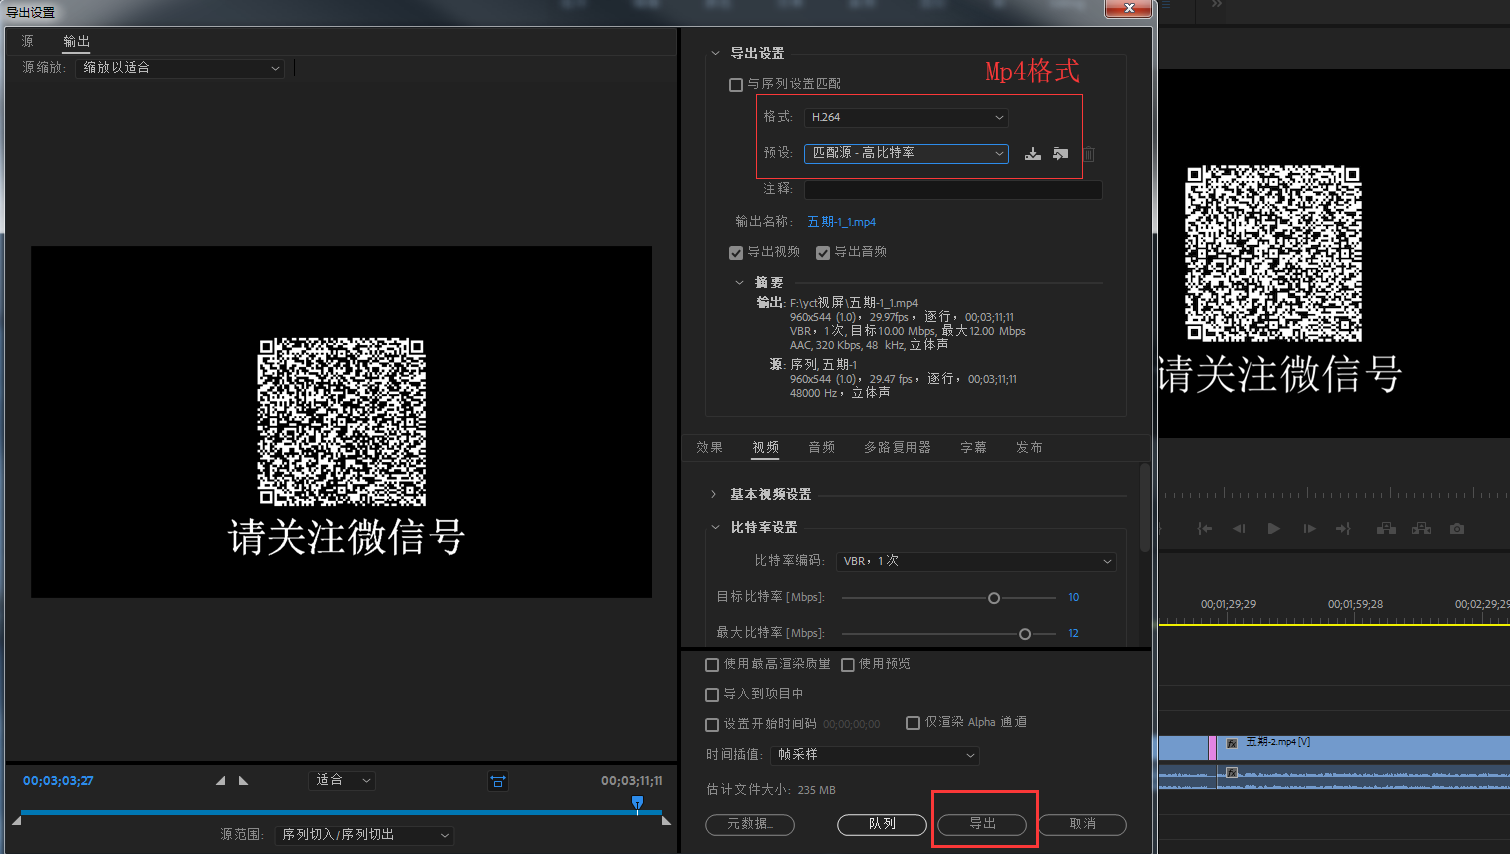Open 源缩放 dropdown showing 缩放以适合
The width and height of the screenshot is (1510, 854).
point(181,68)
